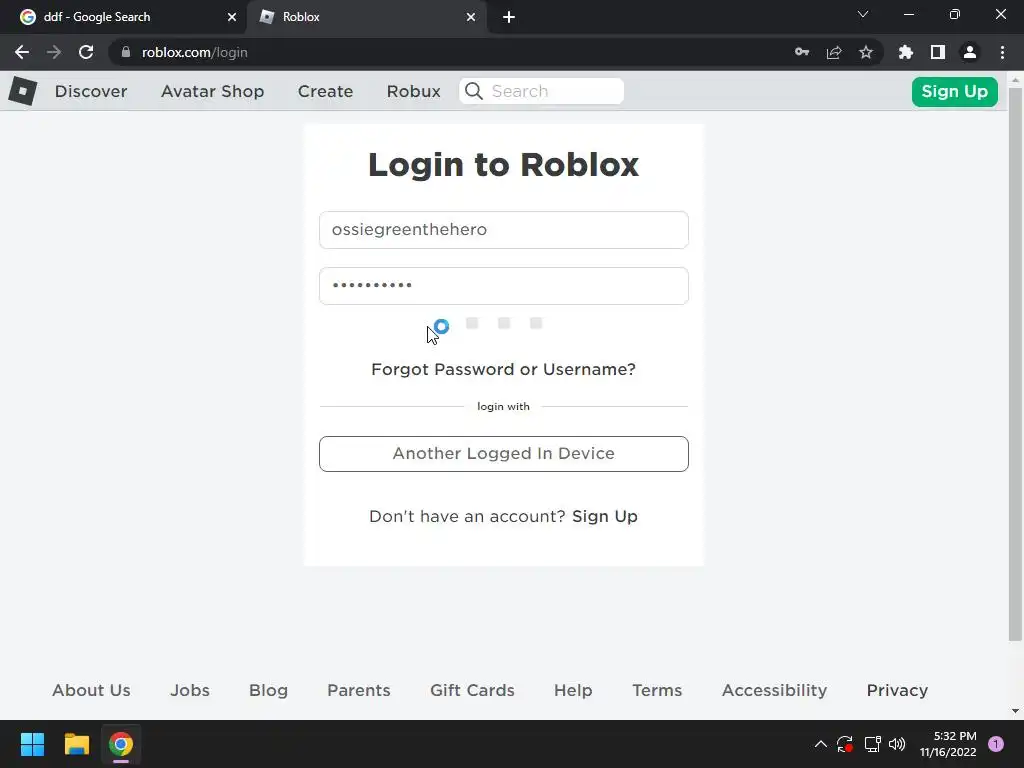This screenshot has width=1024, height=768.
Task: Click Chrome taskbar icon
Action: (121, 744)
